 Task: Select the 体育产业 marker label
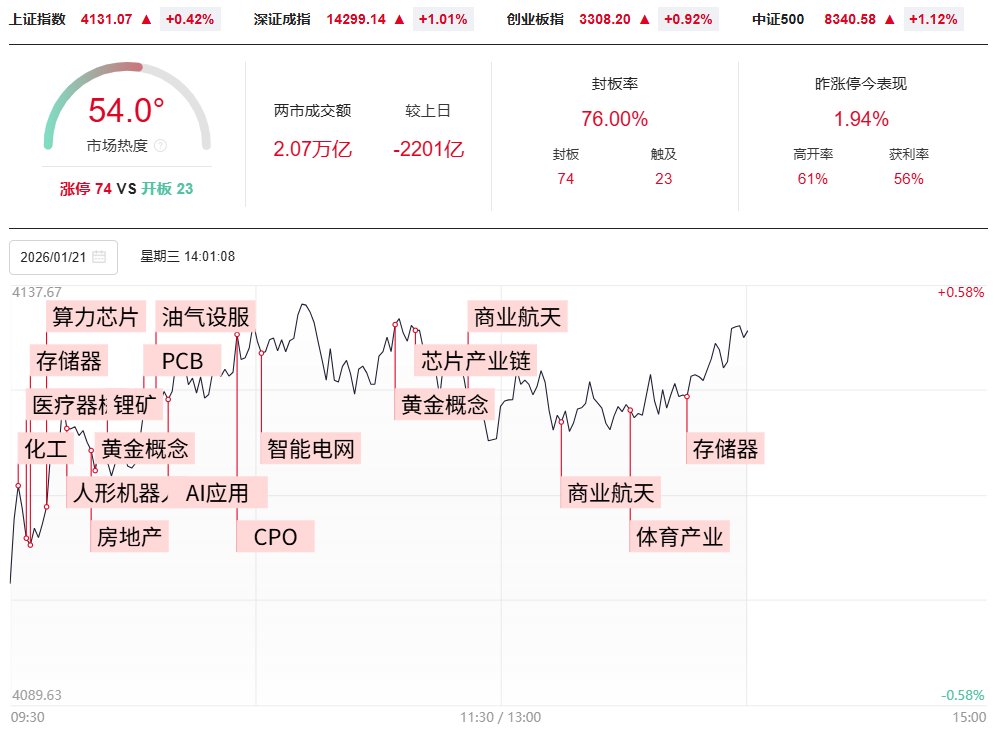click(x=679, y=537)
